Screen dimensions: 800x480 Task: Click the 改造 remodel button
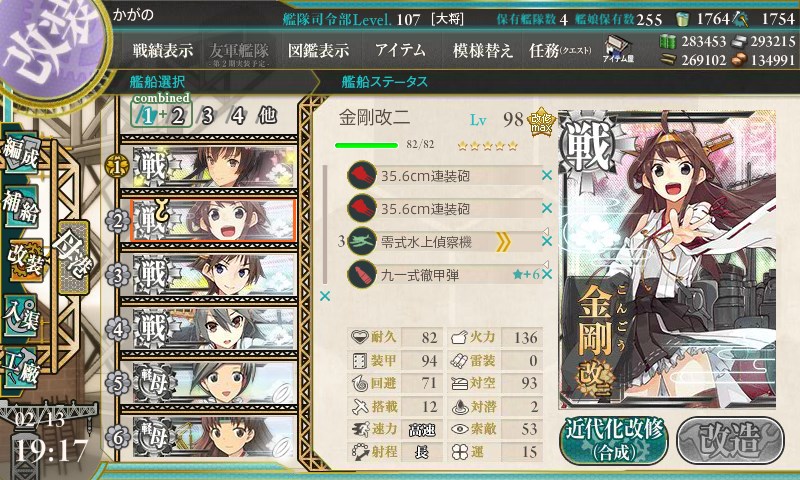[730, 440]
